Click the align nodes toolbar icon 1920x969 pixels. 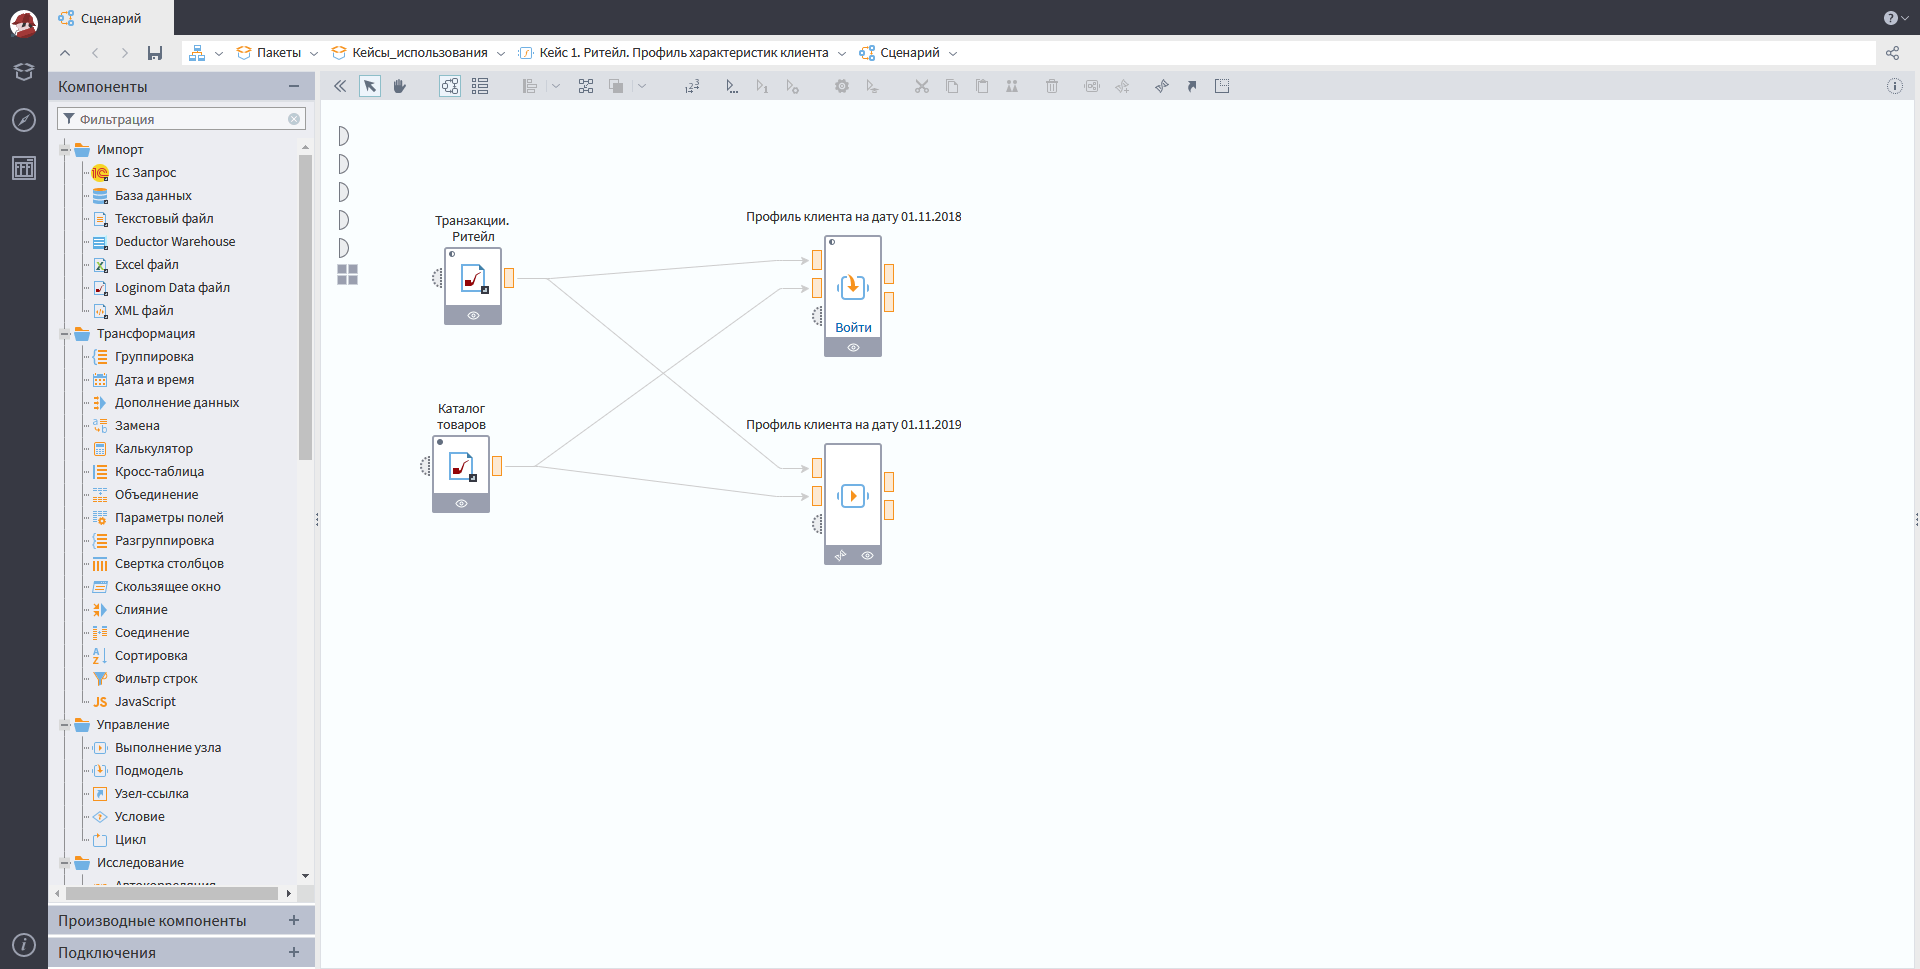pos(530,86)
